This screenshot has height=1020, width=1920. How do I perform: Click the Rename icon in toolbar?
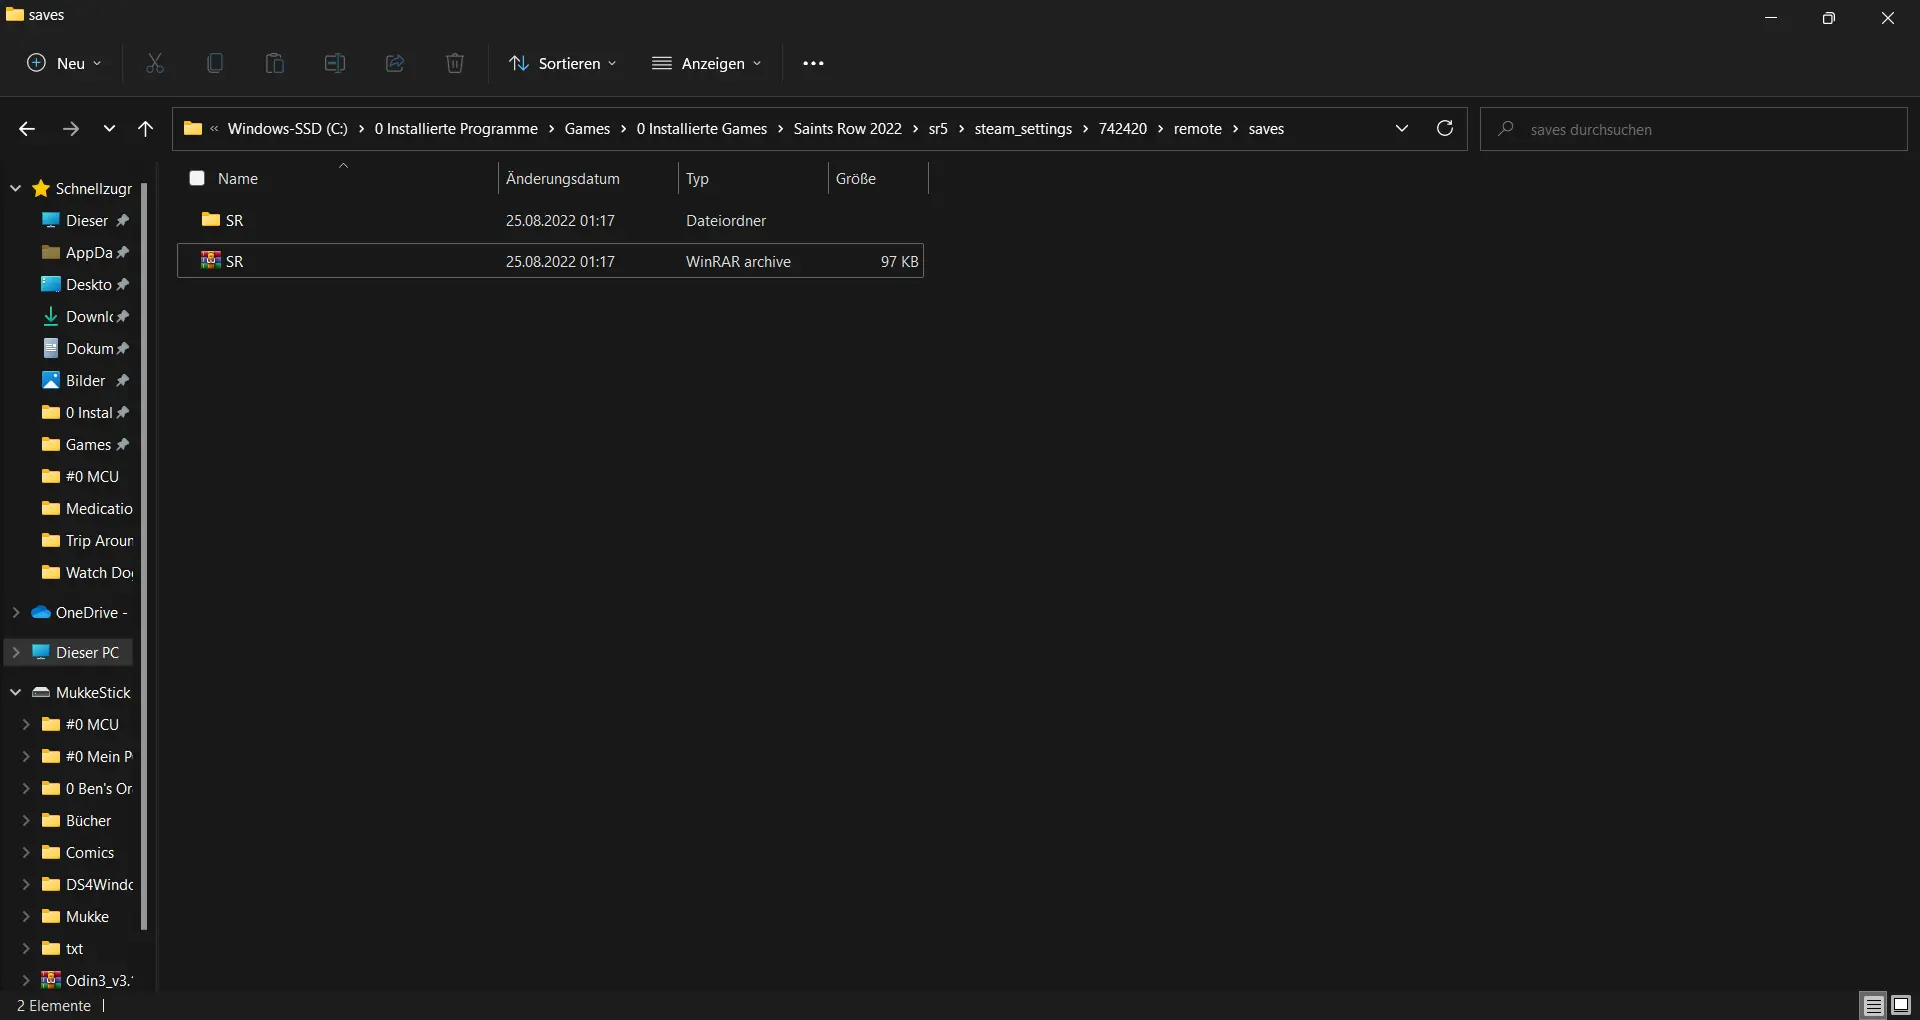coord(335,63)
